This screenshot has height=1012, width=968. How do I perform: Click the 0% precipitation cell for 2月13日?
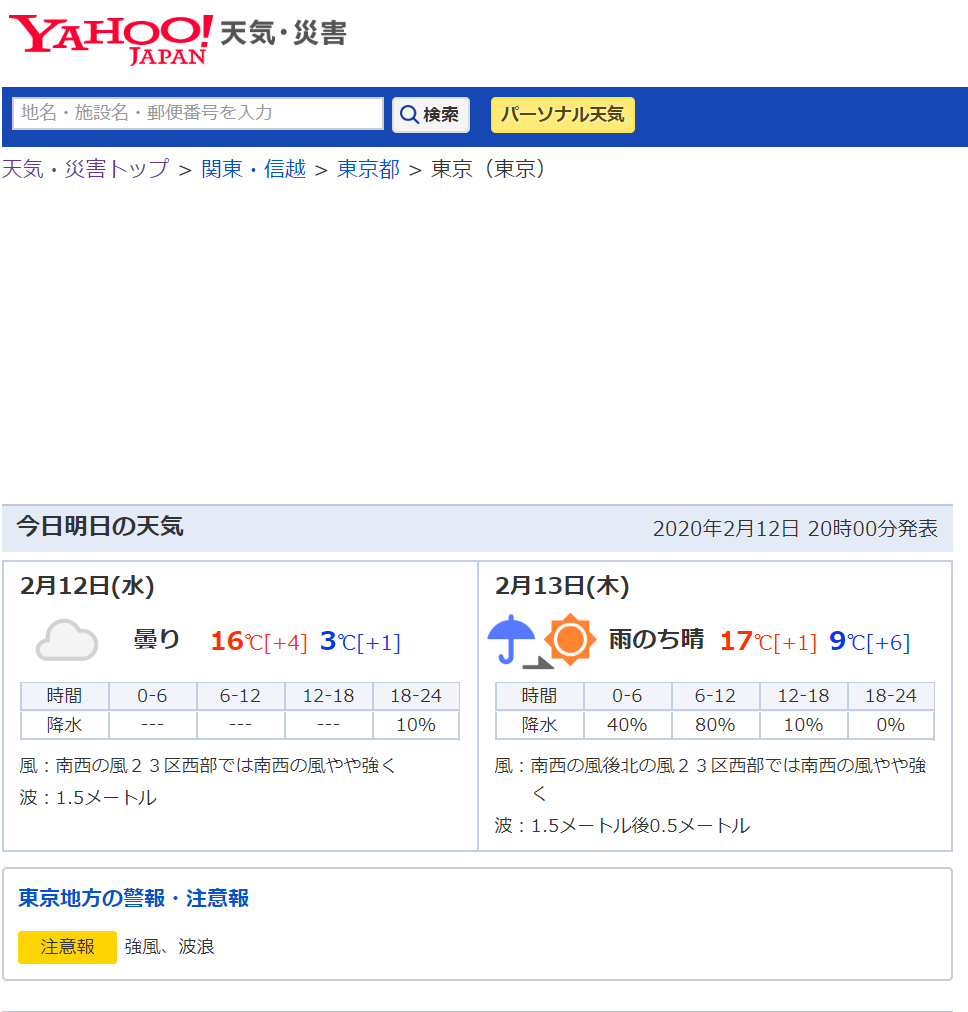891,725
